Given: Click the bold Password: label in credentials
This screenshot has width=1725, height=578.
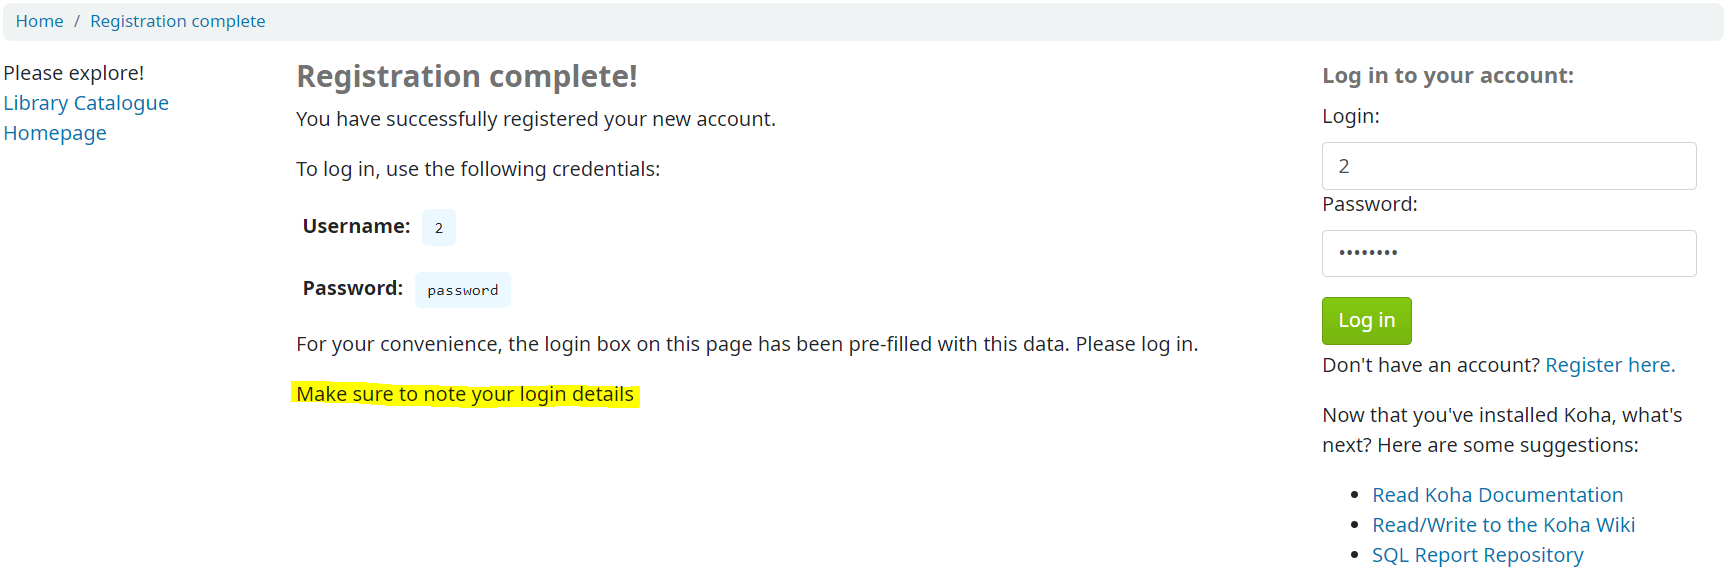Looking at the screenshot, I should [353, 289].
